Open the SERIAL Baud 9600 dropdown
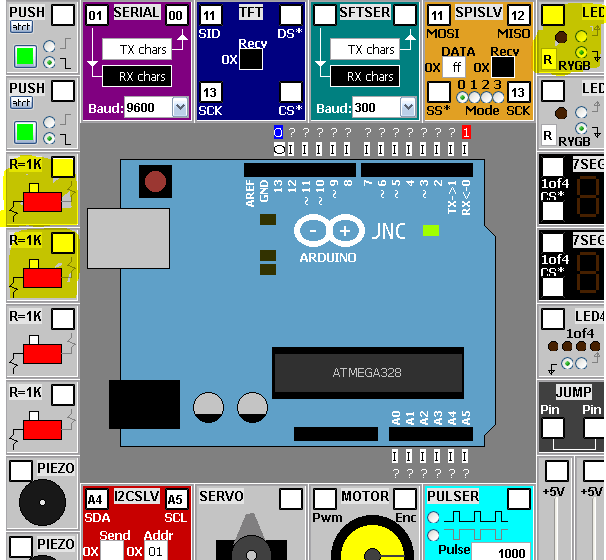 point(180,107)
